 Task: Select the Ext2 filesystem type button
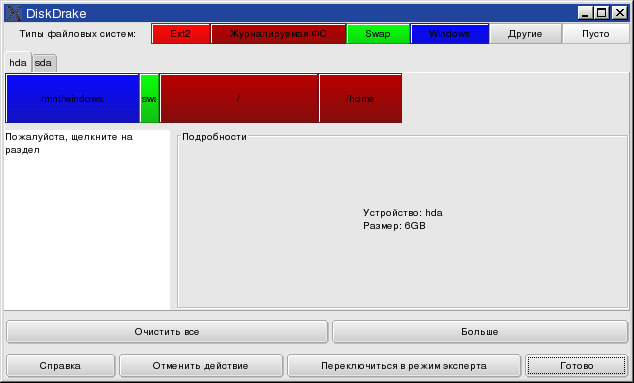click(181, 34)
